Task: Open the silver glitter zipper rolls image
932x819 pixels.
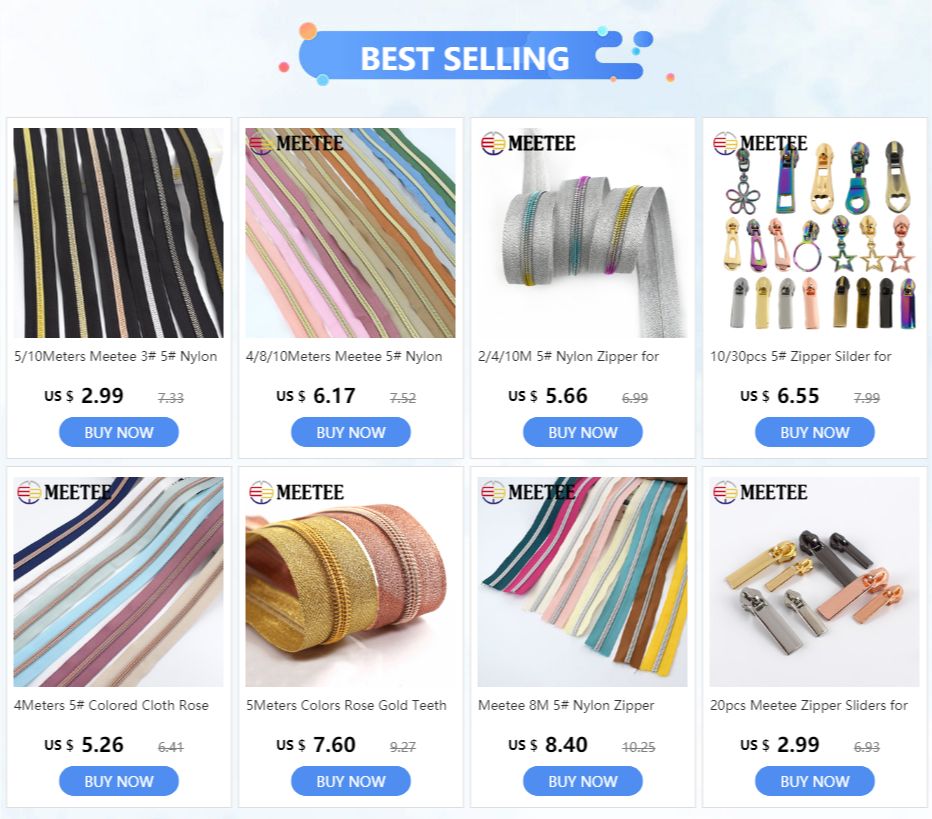Action: pyautogui.click(x=582, y=233)
